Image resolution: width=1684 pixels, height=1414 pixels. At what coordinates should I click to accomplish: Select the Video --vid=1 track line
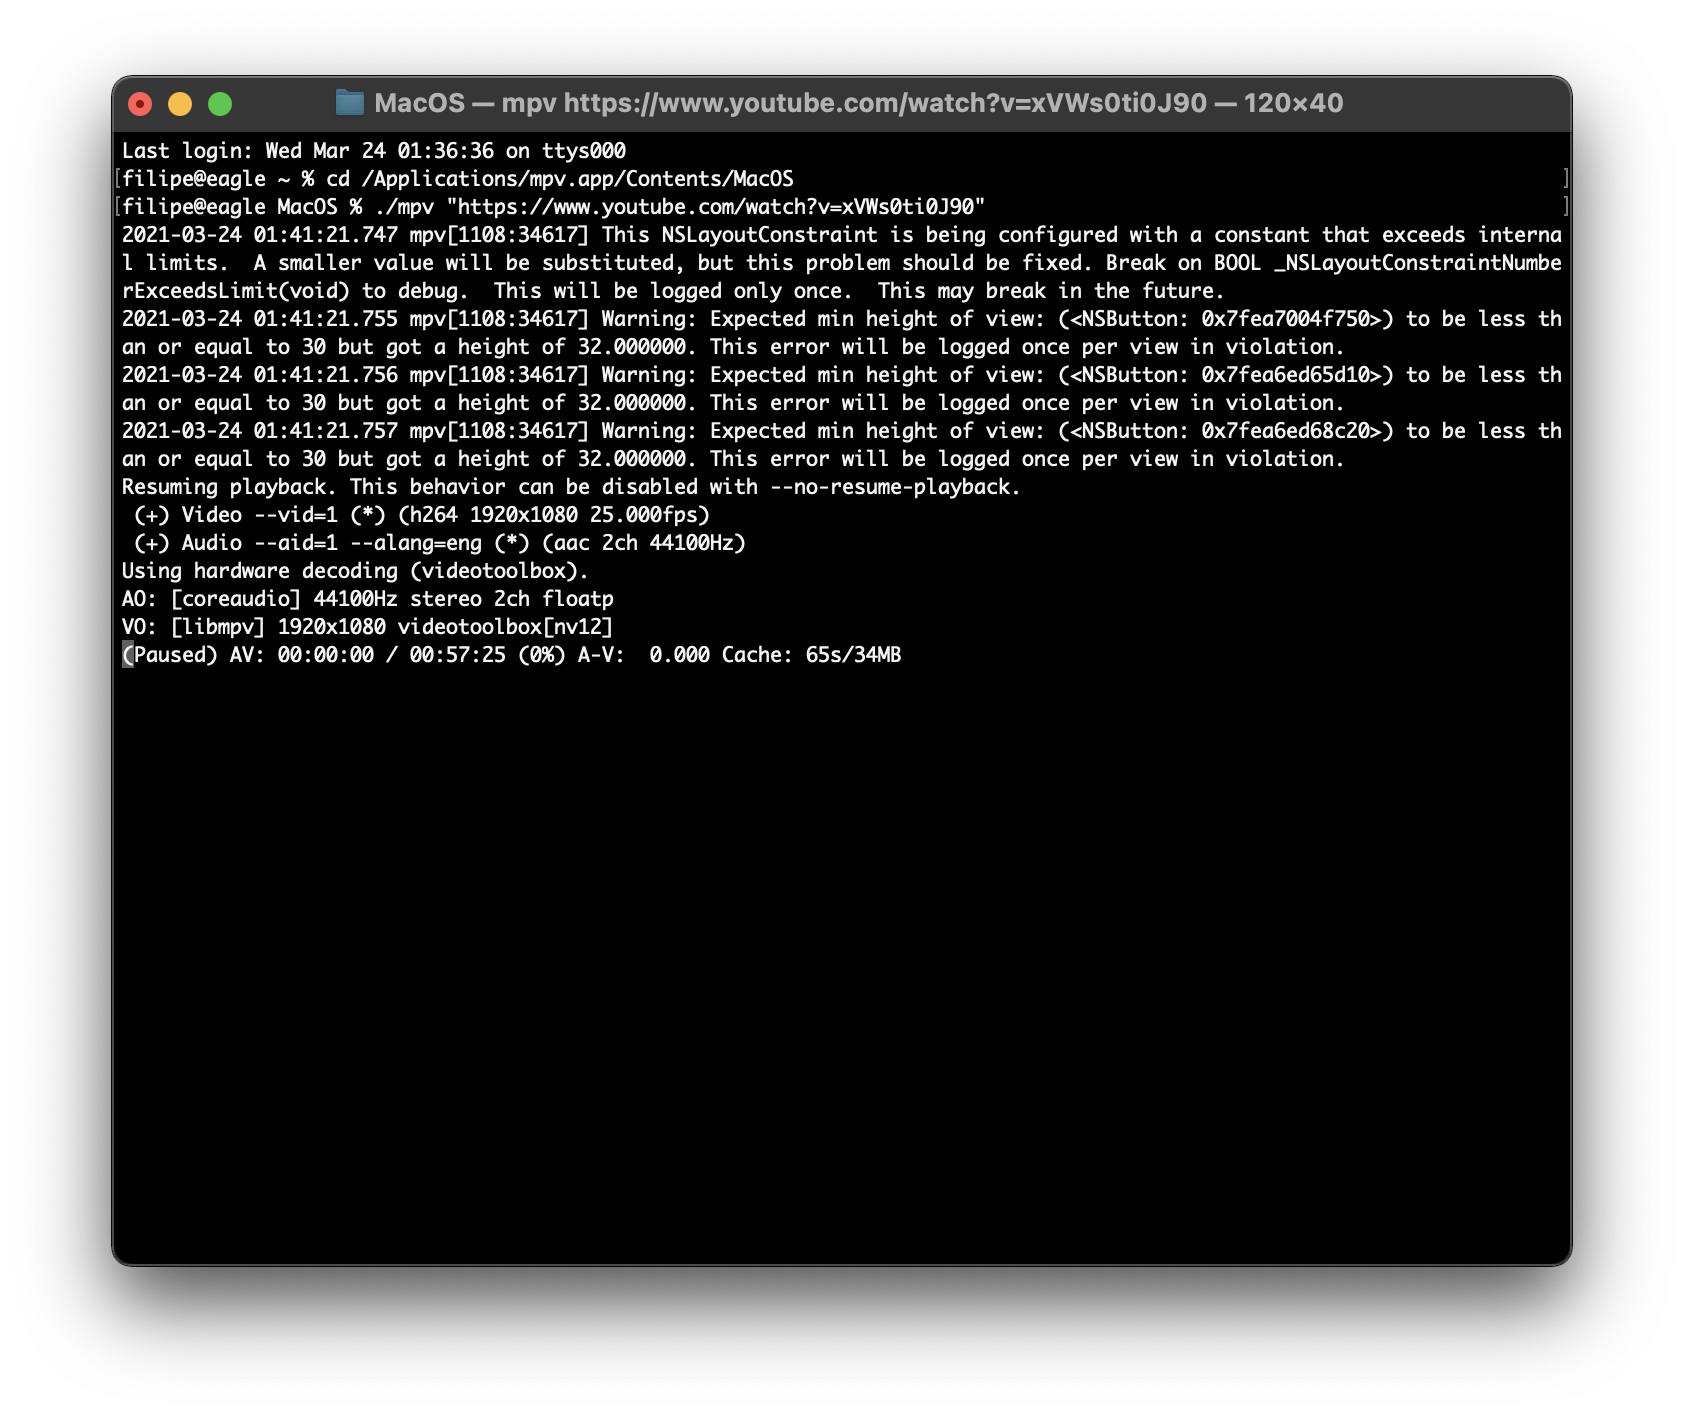coord(420,515)
